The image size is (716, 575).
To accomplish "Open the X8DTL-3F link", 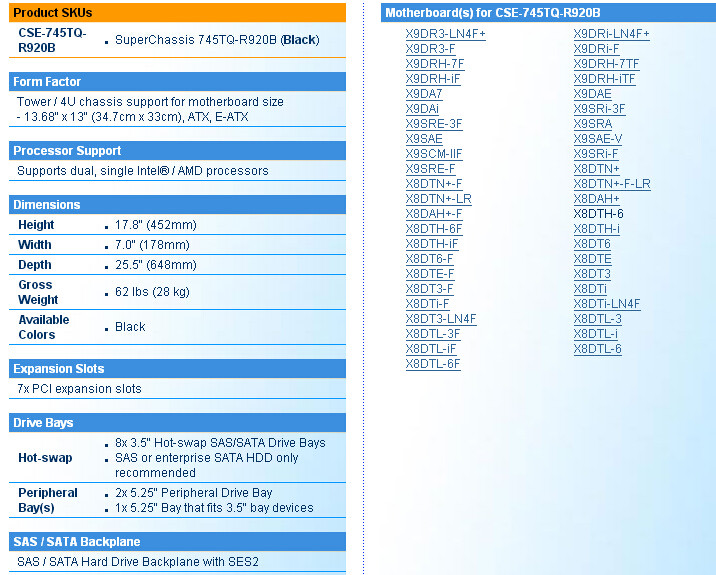I will coord(433,335).
